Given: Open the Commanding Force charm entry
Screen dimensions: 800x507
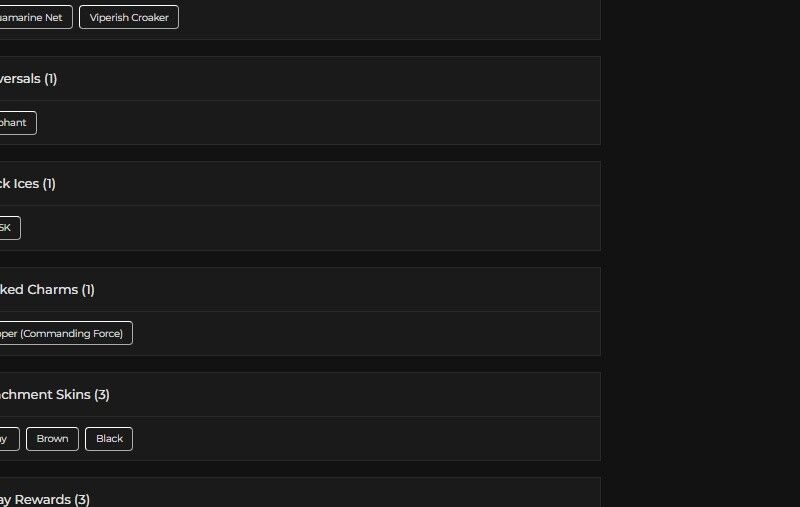Looking at the screenshot, I should pos(64,334).
